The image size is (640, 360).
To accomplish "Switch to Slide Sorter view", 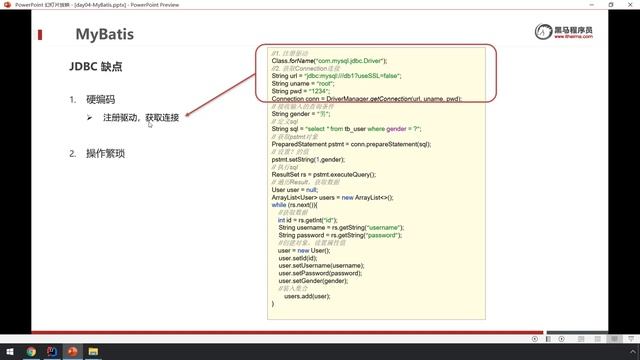I will tap(598, 339).
